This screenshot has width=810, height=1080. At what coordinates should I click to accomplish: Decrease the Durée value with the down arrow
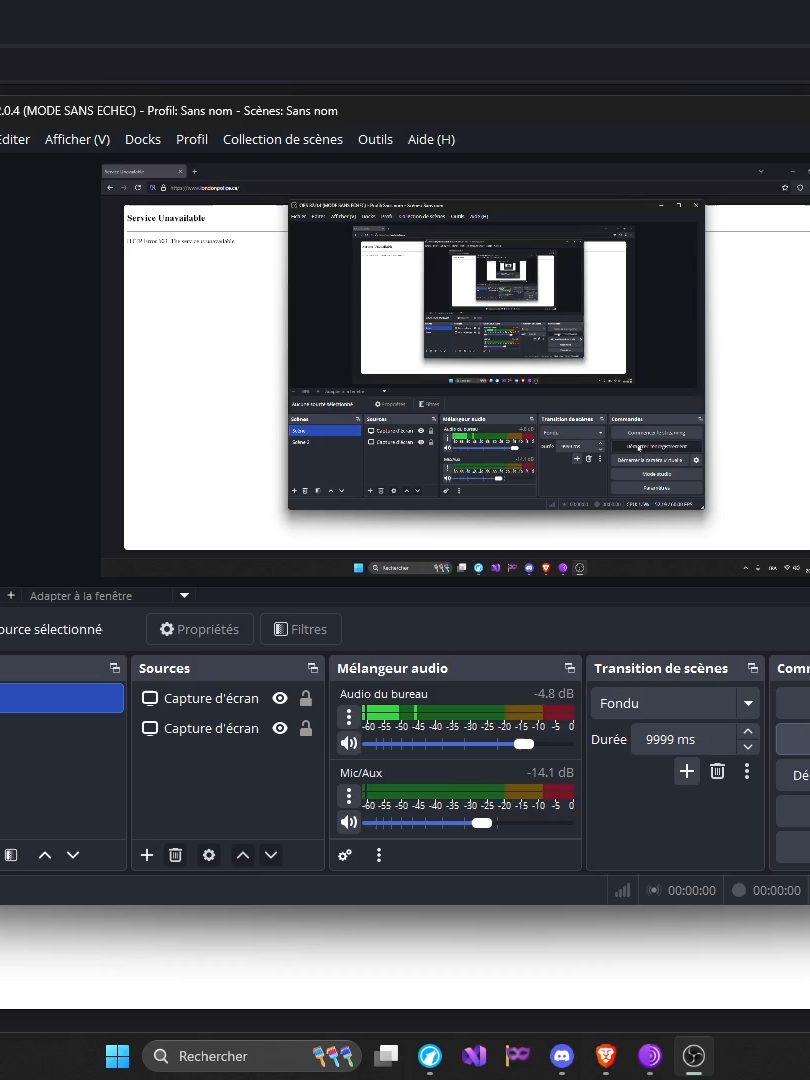tap(748, 747)
